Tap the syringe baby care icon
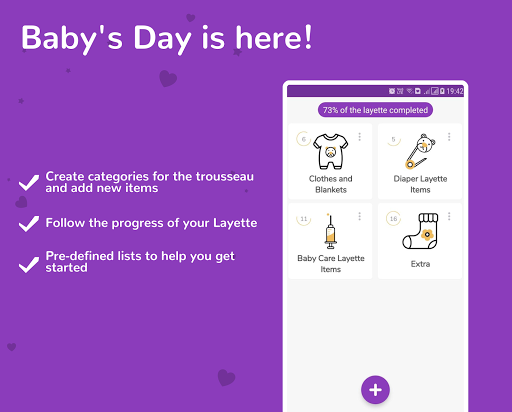 pos(330,231)
